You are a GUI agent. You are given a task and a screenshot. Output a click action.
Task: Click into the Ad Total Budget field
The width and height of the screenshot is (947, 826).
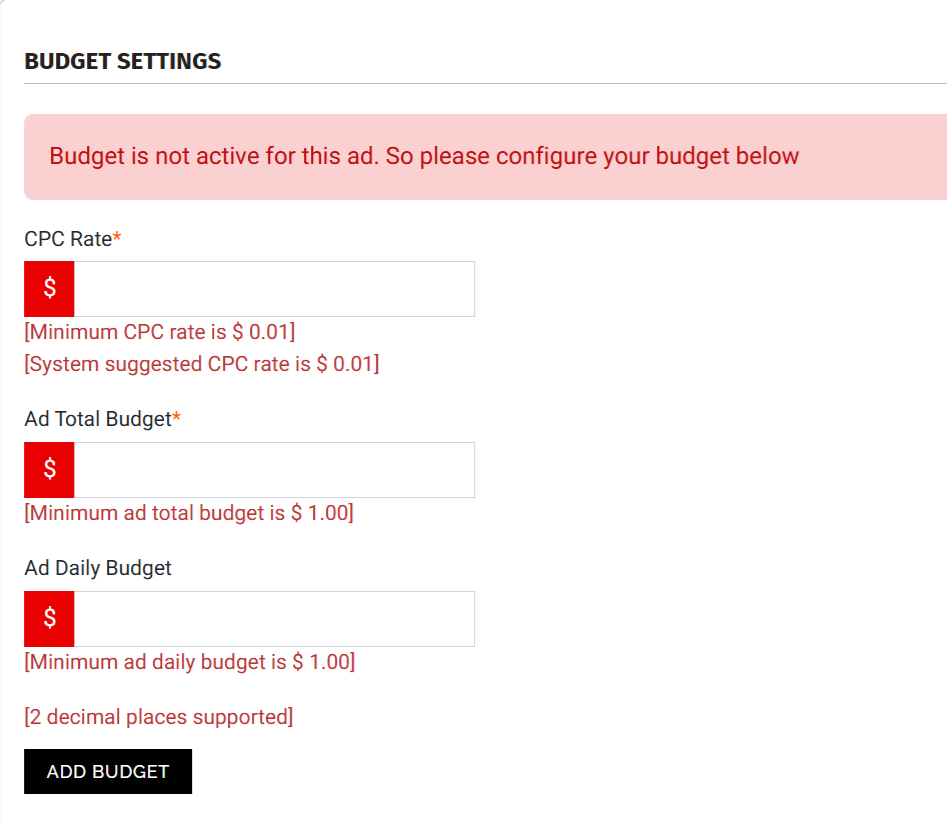tap(274, 470)
